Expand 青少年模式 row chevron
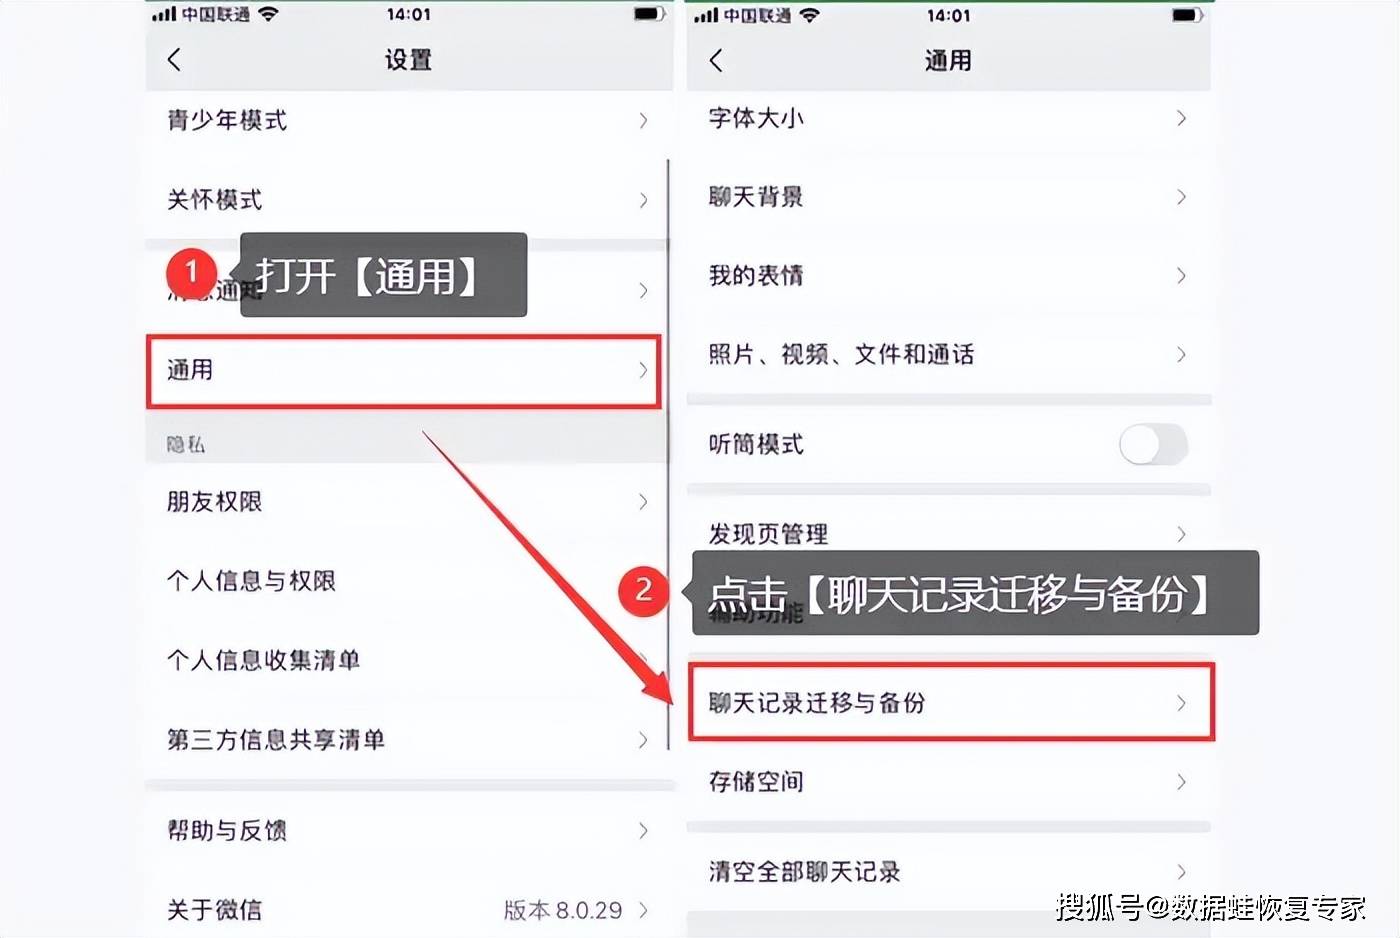The width and height of the screenshot is (1400, 938). (643, 120)
